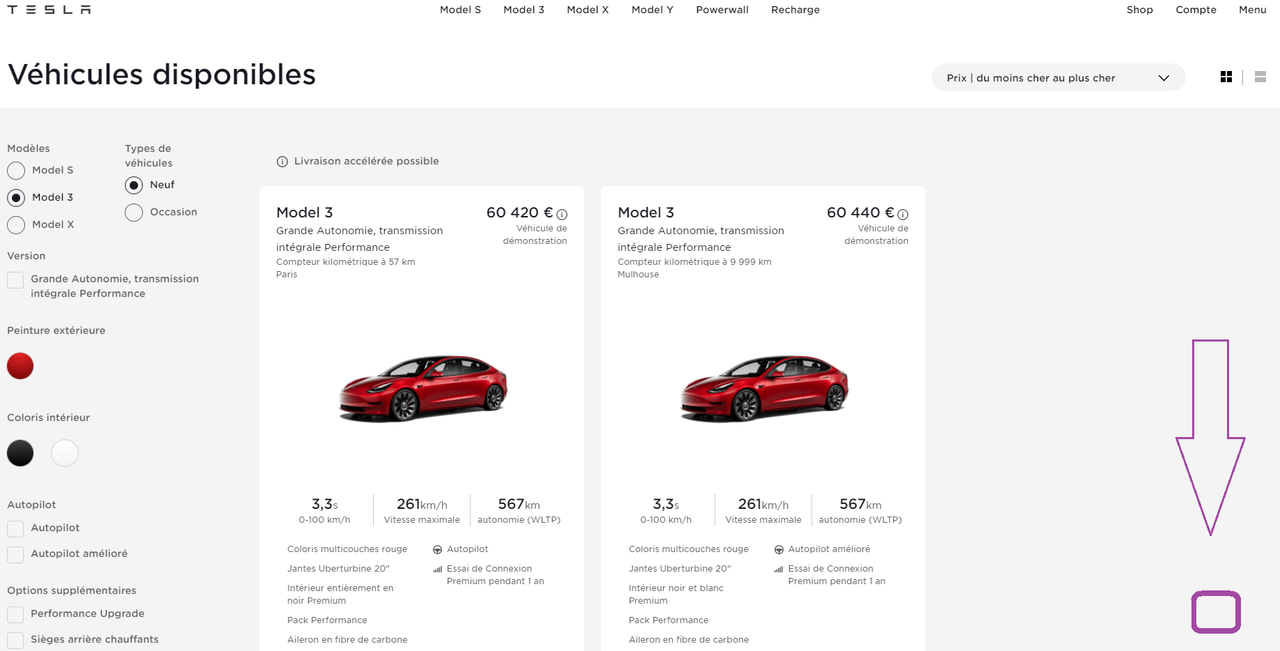This screenshot has width=1280, height=651.
Task: Click Compteur kilométrique à 57 km text
Action: tap(346, 262)
